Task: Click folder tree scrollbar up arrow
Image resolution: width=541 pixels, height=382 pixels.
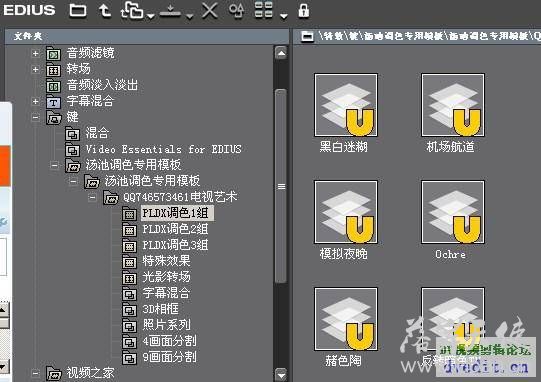Action: pos(281,53)
